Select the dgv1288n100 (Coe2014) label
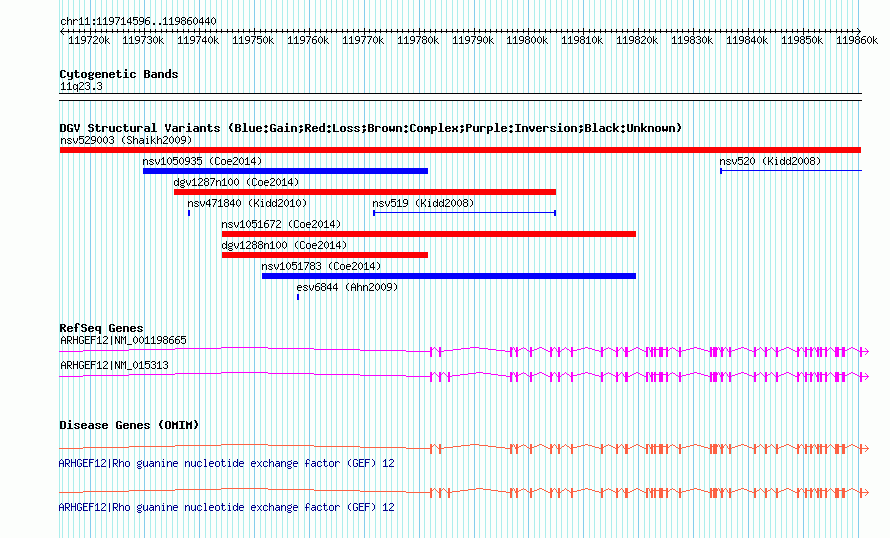This screenshot has width=890, height=538. pos(284,245)
